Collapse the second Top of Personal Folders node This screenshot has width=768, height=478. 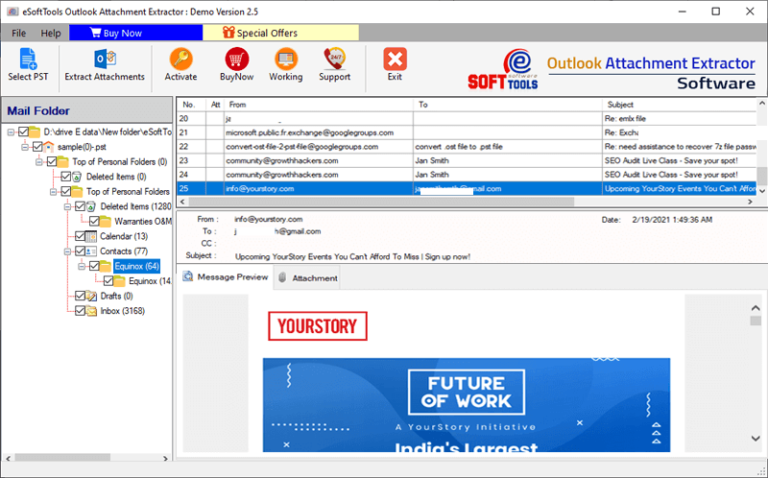tap(53, 192)
